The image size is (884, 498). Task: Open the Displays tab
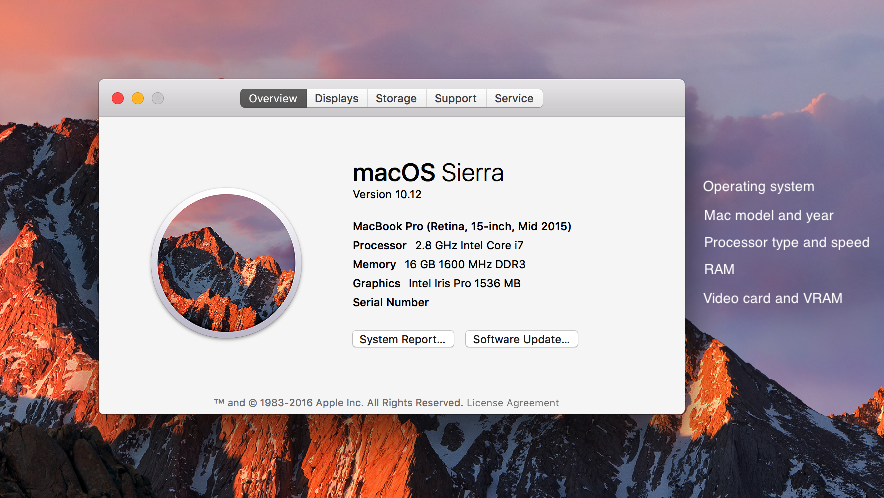click(337, 98)
